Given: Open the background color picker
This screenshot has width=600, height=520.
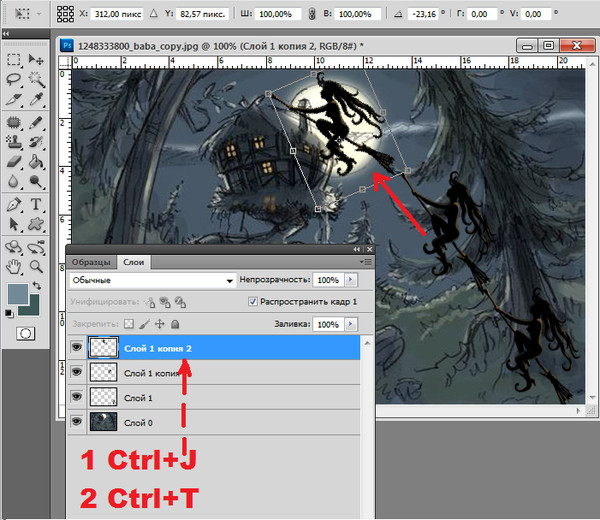Looking at the screenshot, I should [34, 308].
